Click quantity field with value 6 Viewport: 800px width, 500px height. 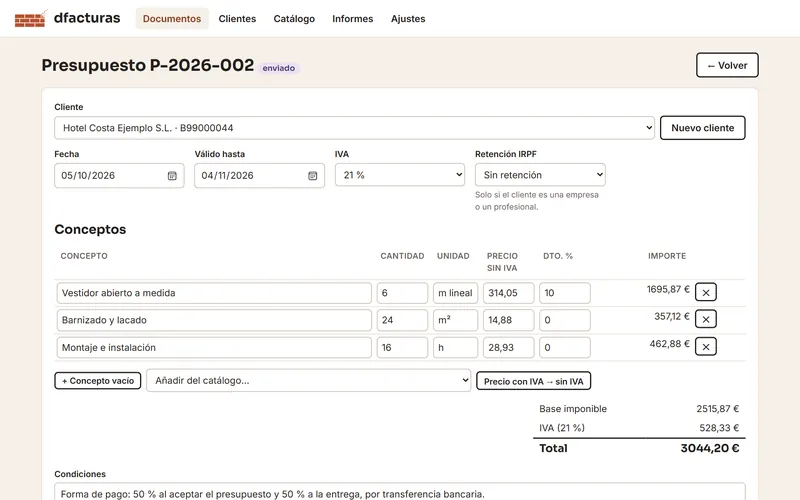click(x=403, y=293)
